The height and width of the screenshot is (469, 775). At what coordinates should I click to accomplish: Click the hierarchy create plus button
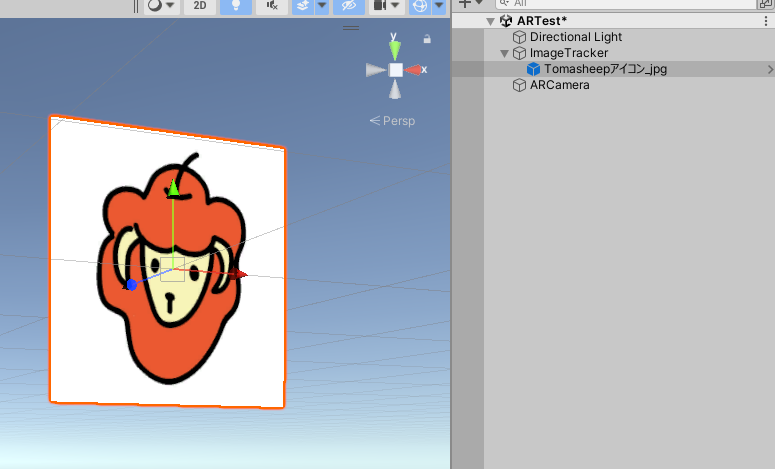click(x=465, y=3)
